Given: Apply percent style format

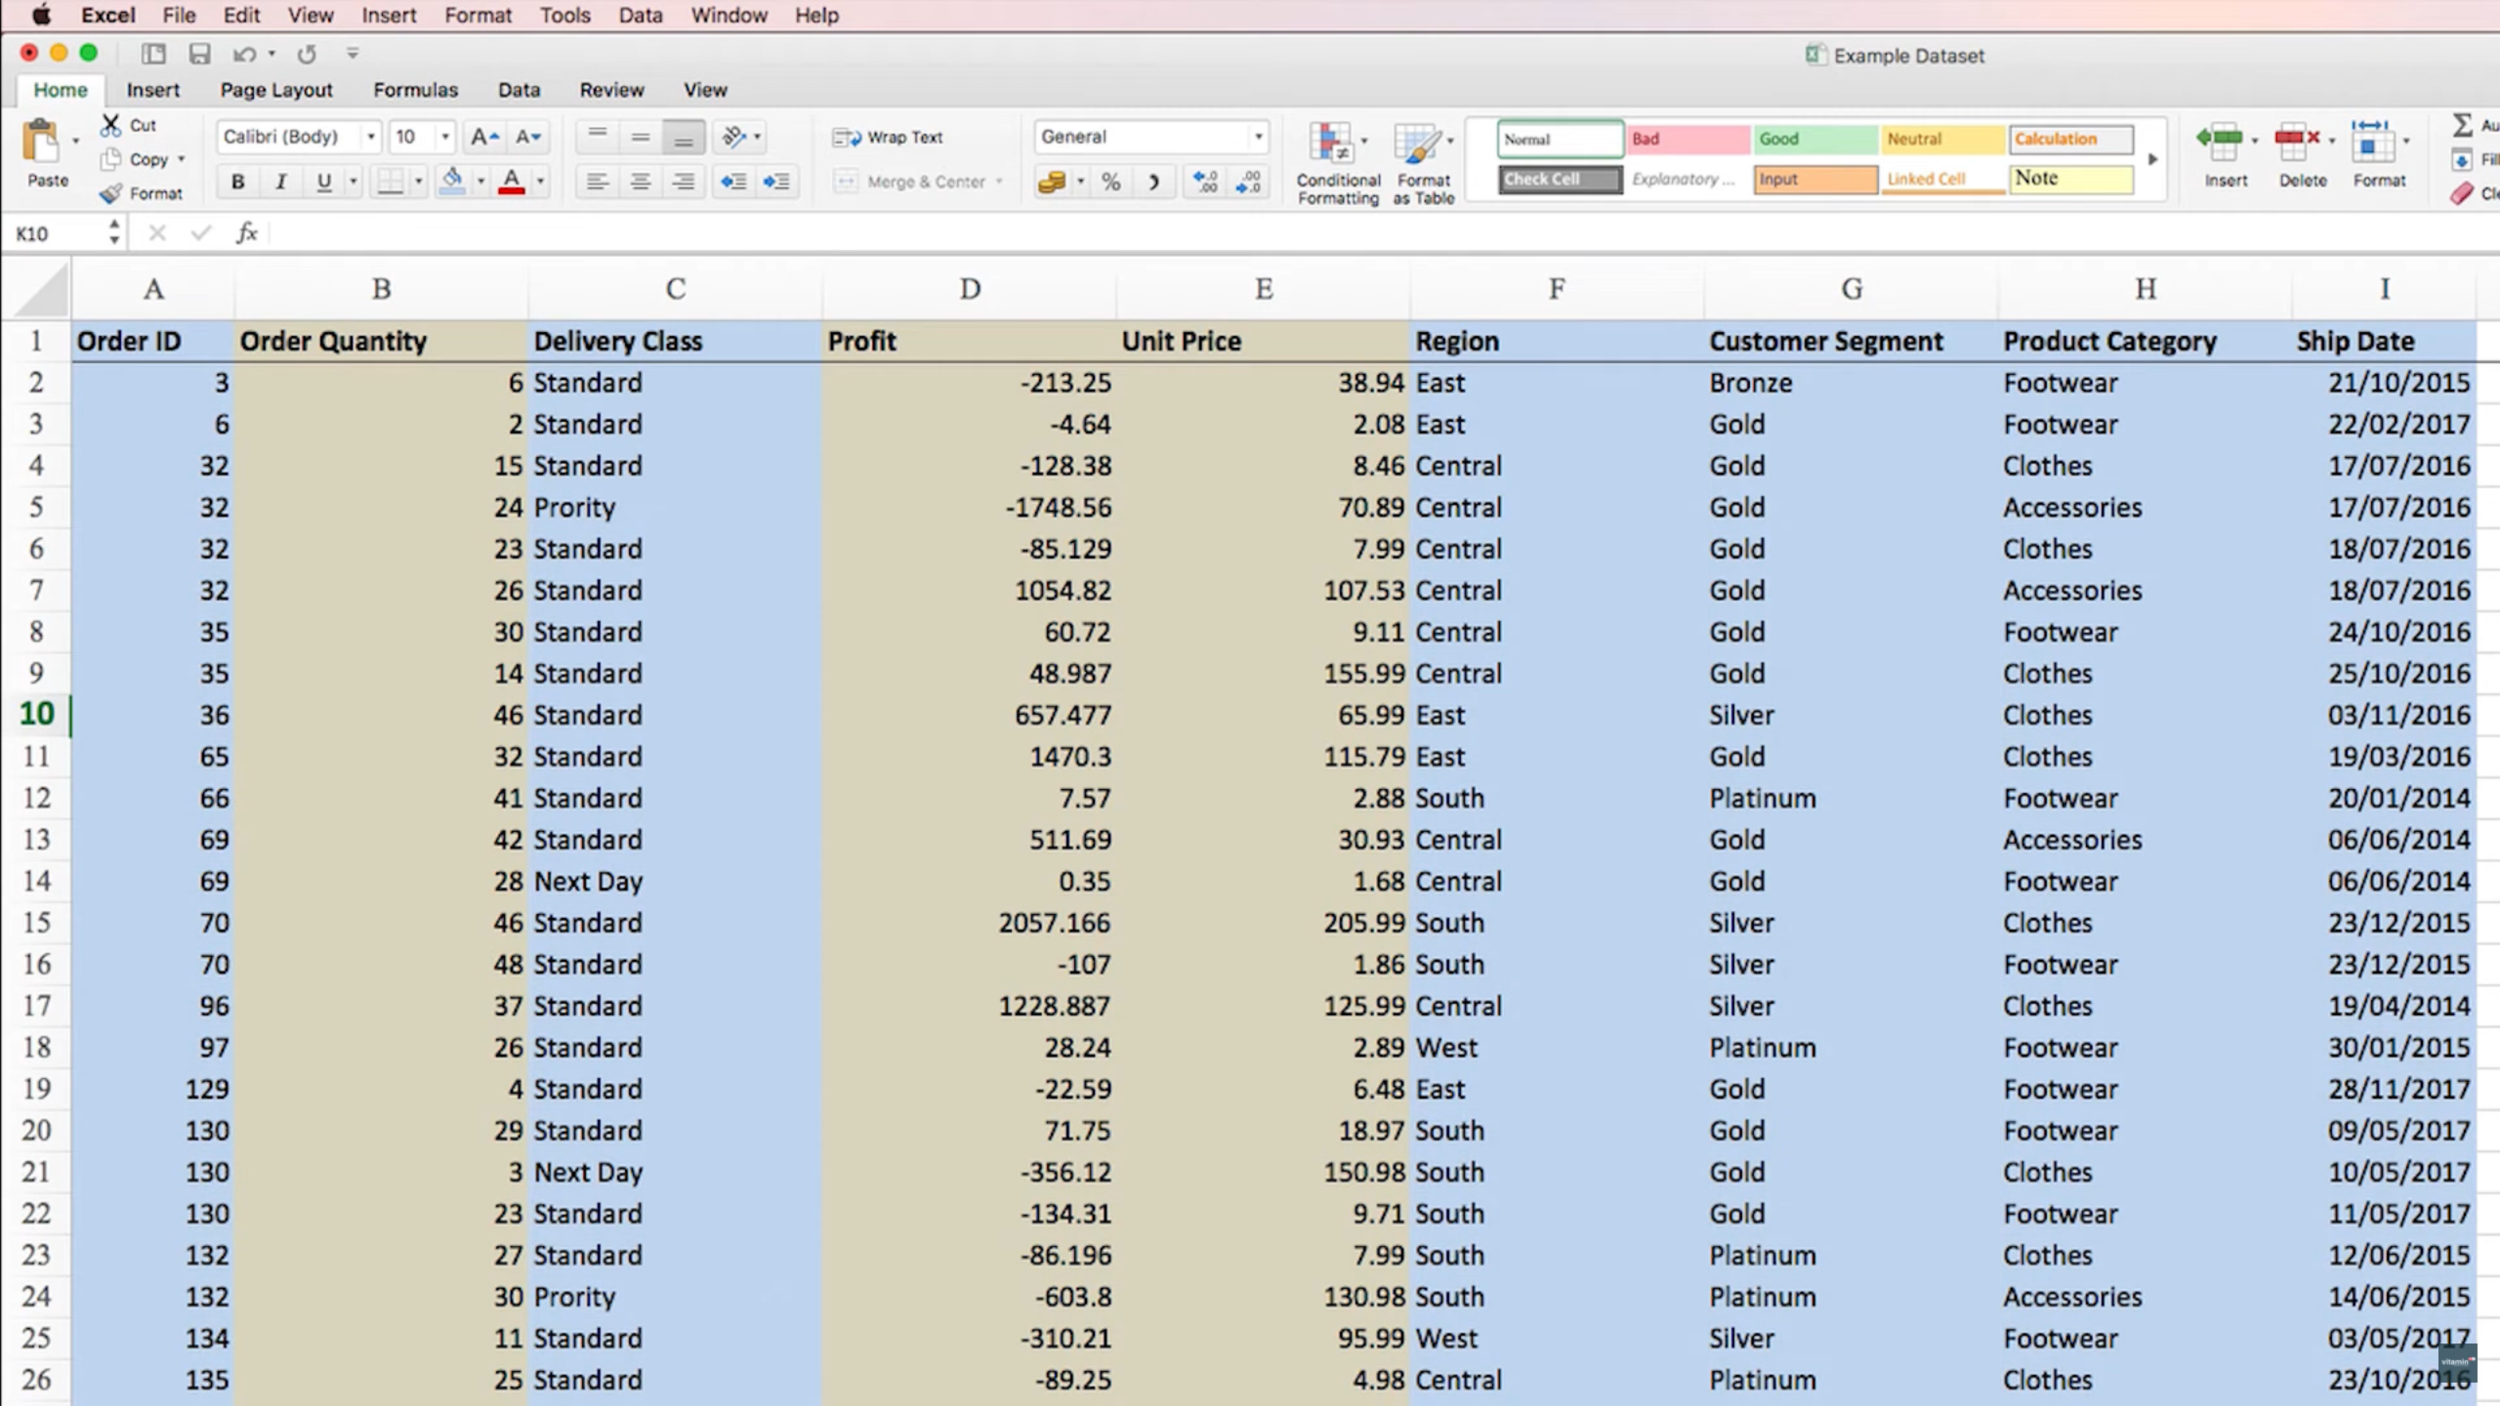Looking at the screenshot, I should click(x=1110, y=182).
